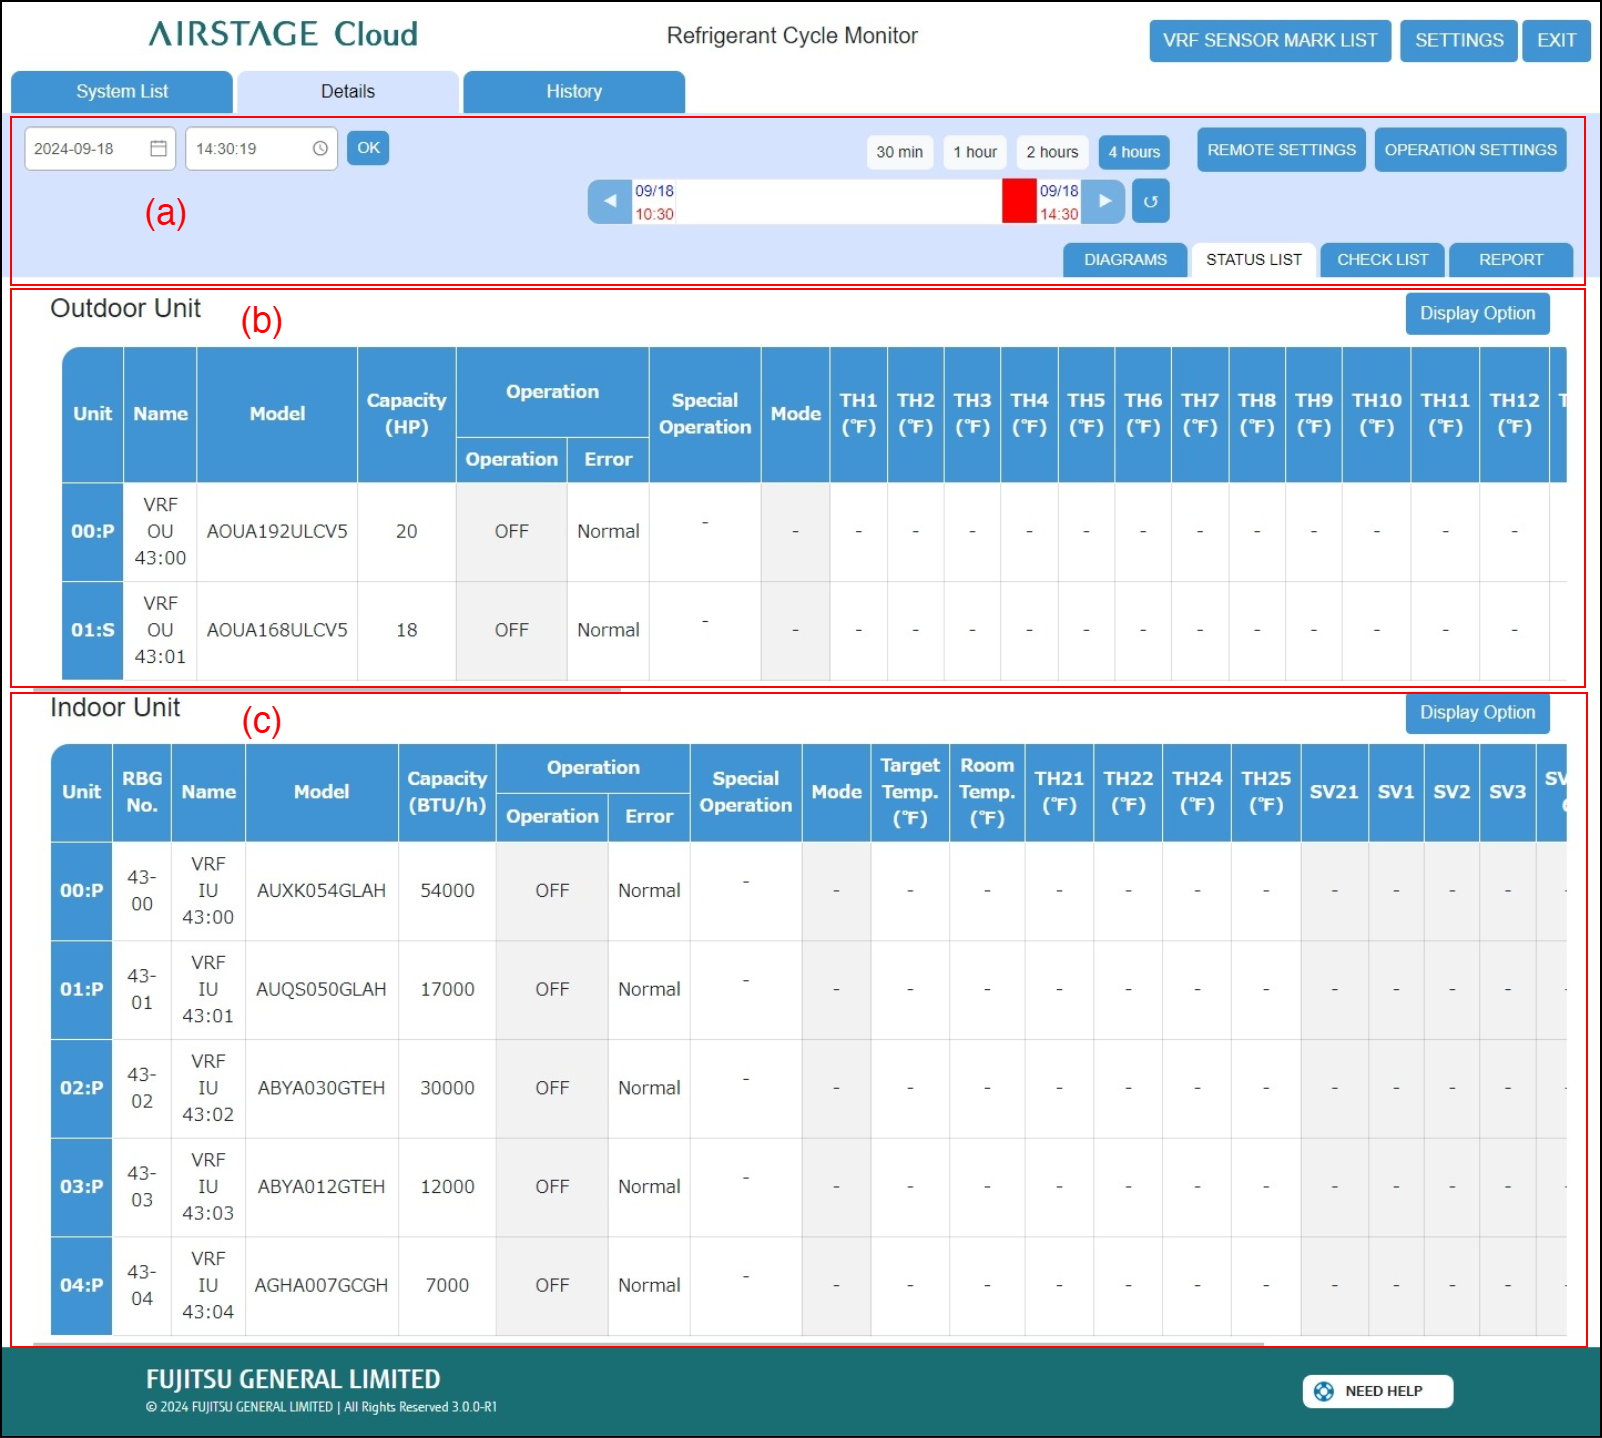Screen dimensions: 1602x1438
Task: Step timeline back with left arrow
Action: click(x=609, y=201)
